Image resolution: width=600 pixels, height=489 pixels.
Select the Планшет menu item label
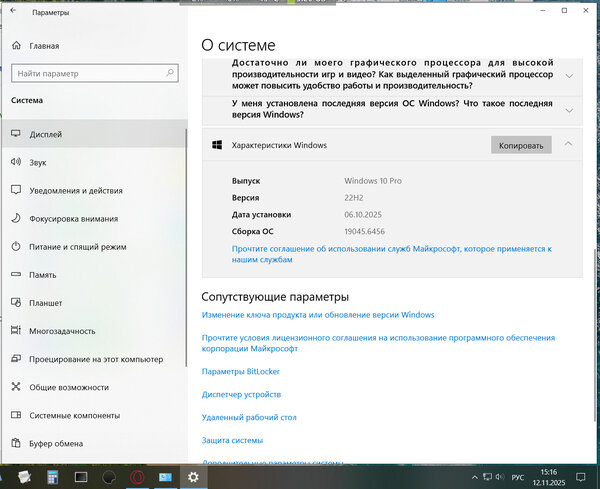(x=46, y=303)
